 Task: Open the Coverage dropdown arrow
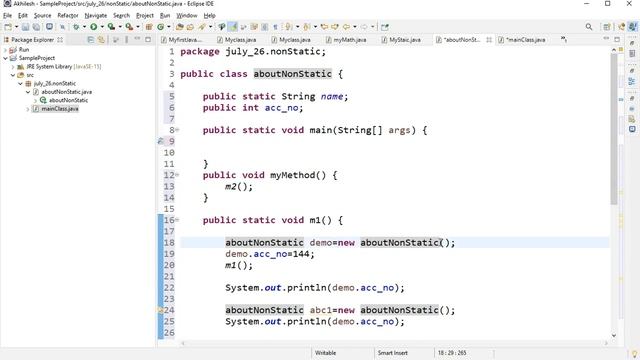tap(120, 27)
